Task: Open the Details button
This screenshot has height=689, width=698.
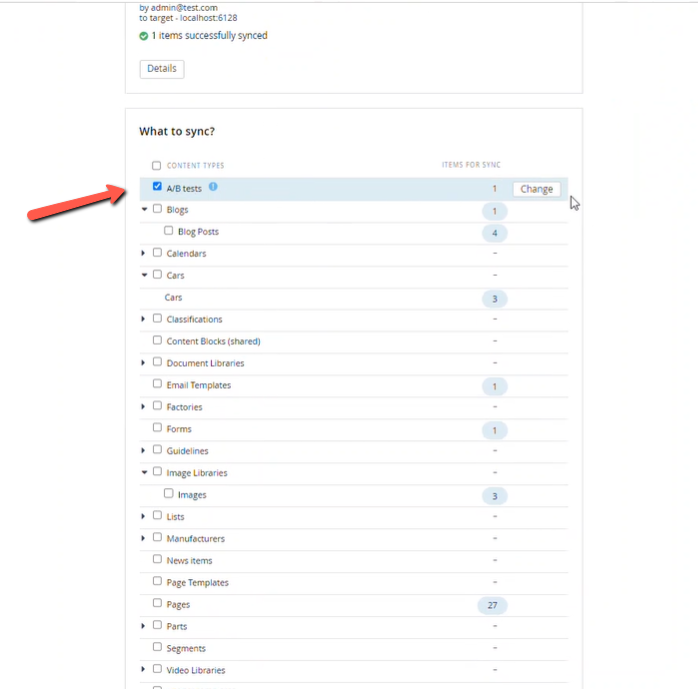Action: tap(162, 69)
